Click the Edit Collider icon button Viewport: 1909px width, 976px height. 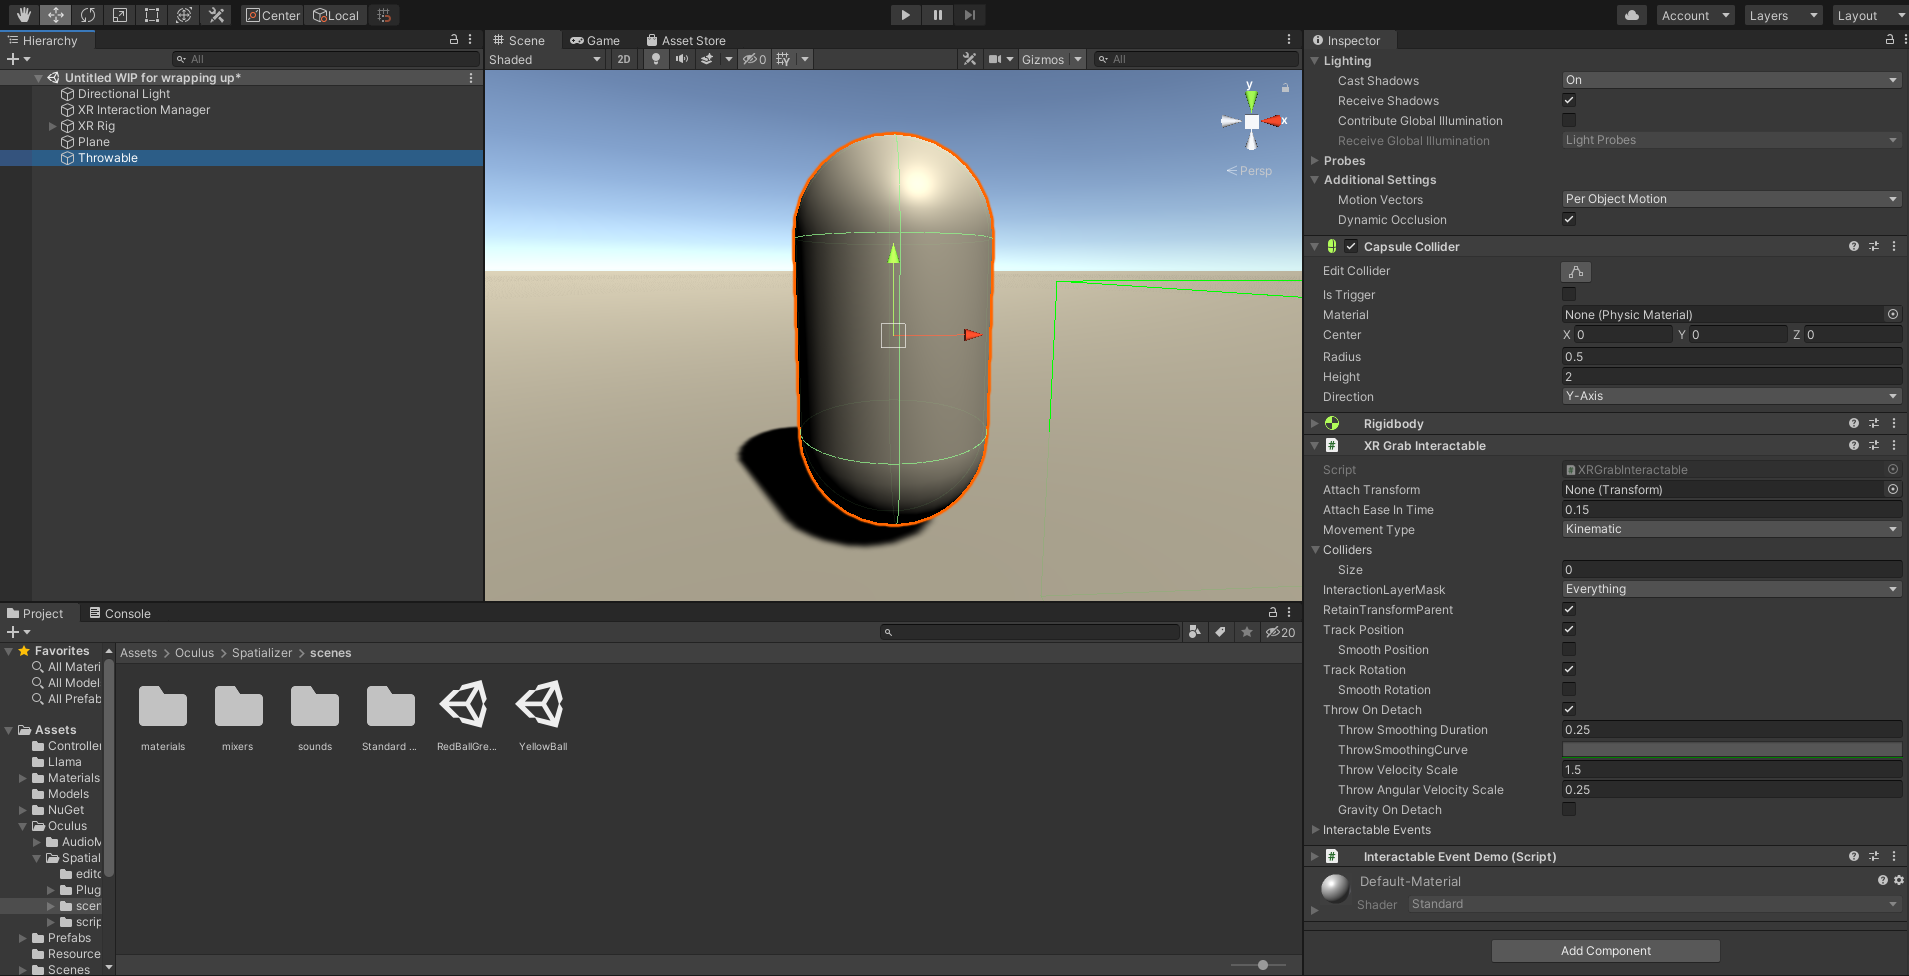(x=1575, y=272)
